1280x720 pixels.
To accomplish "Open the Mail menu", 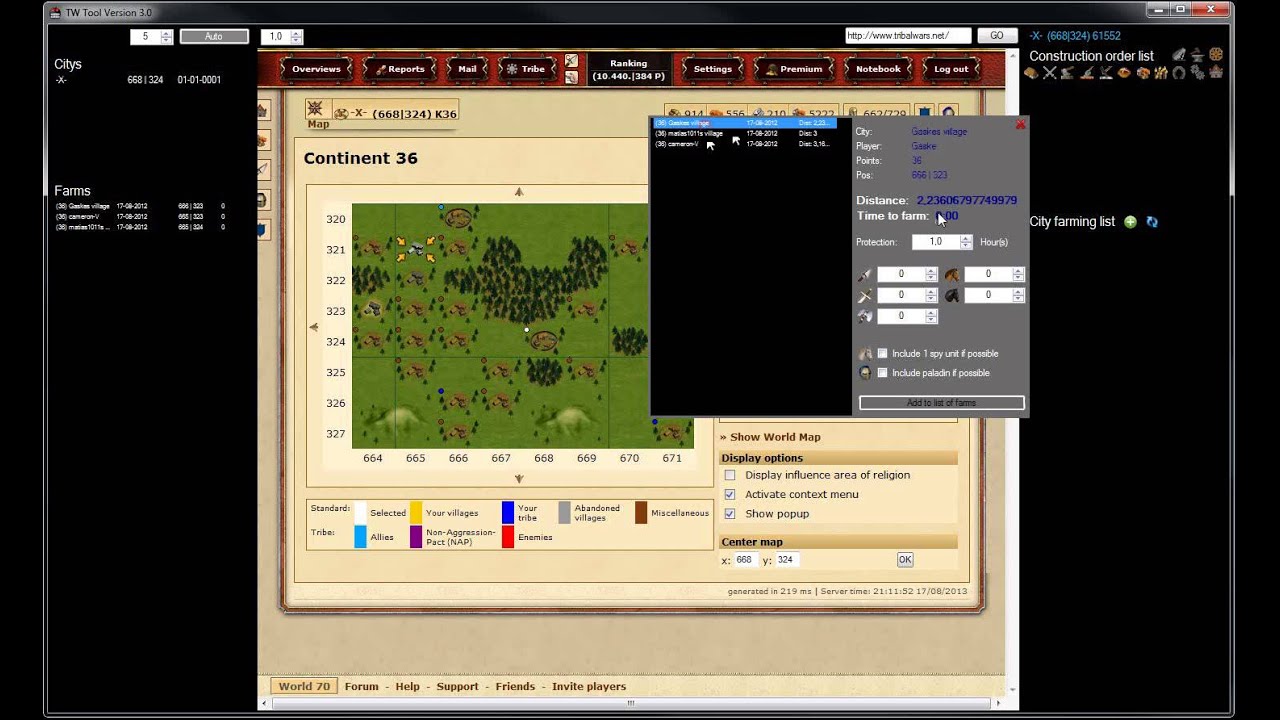I will (467, 69).
